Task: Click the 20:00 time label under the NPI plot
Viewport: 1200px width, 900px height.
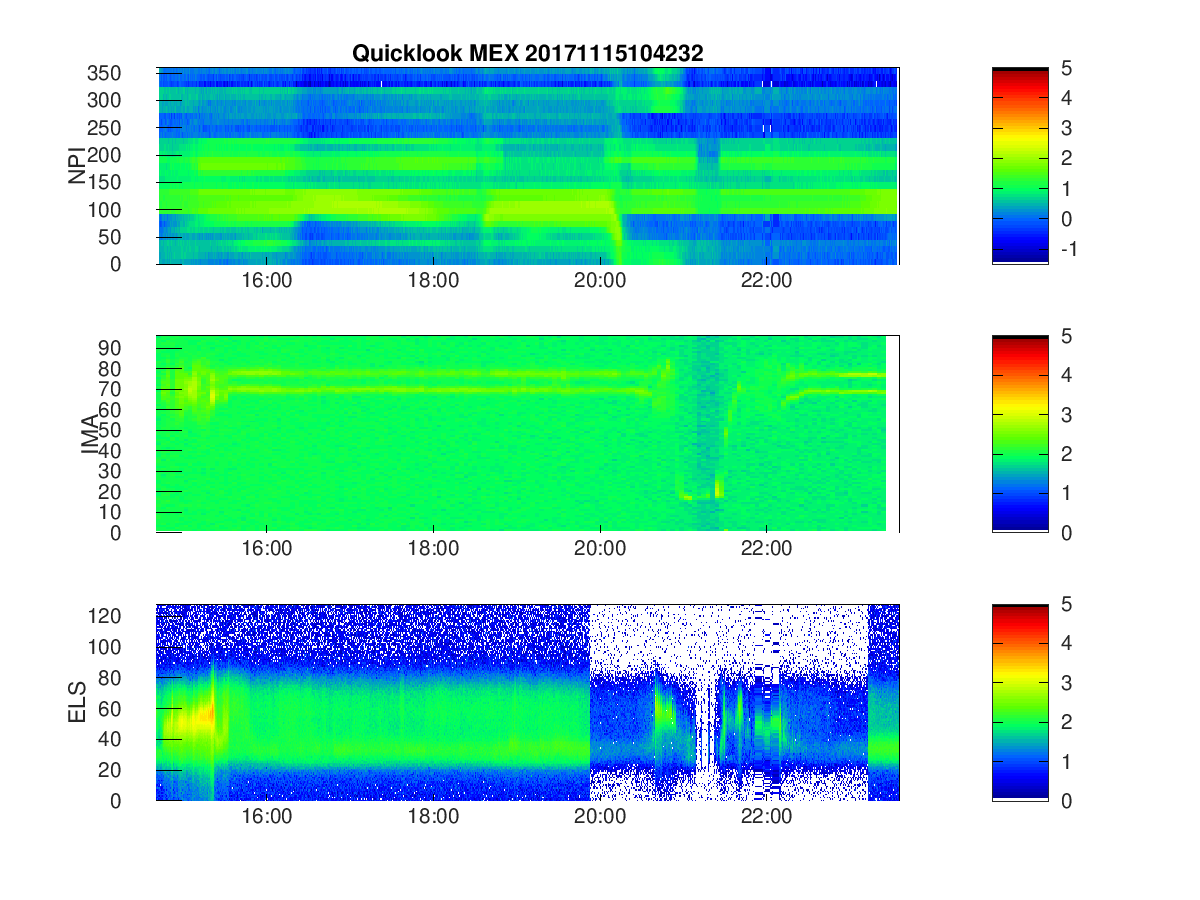Action: pos(600,282)
